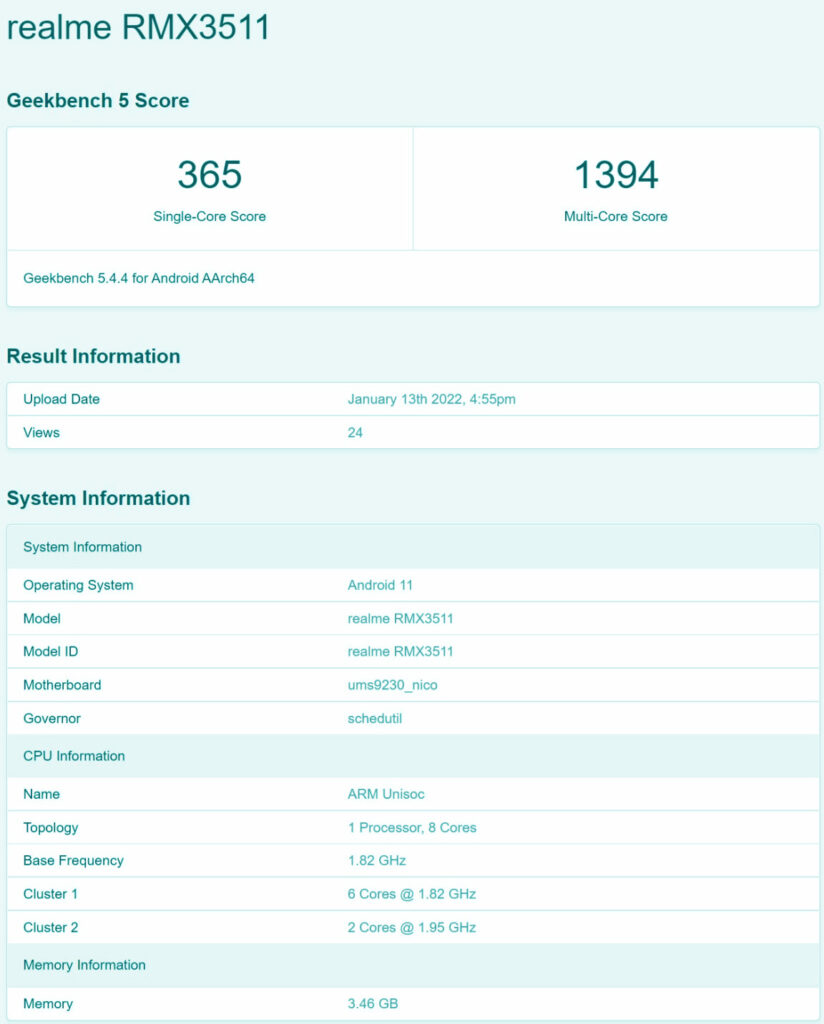Open the Single-Core Score details
Viewport: 824px width, 1024px height.
(210, 175)
